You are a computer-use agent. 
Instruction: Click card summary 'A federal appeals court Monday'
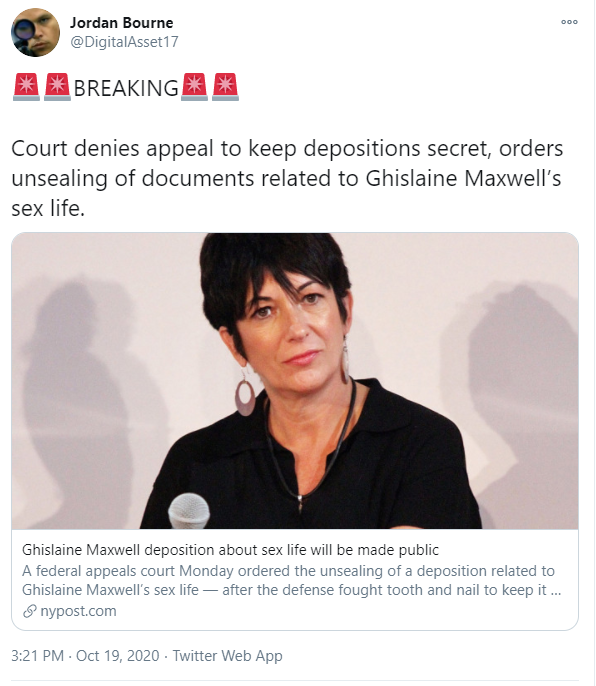(x=291, y=580)
